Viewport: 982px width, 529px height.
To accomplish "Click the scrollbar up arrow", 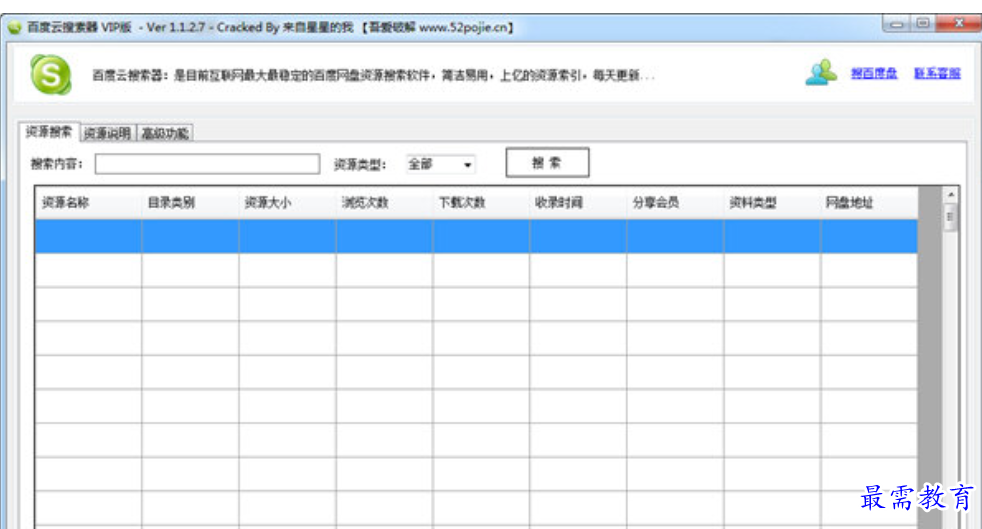I will 951,195.
